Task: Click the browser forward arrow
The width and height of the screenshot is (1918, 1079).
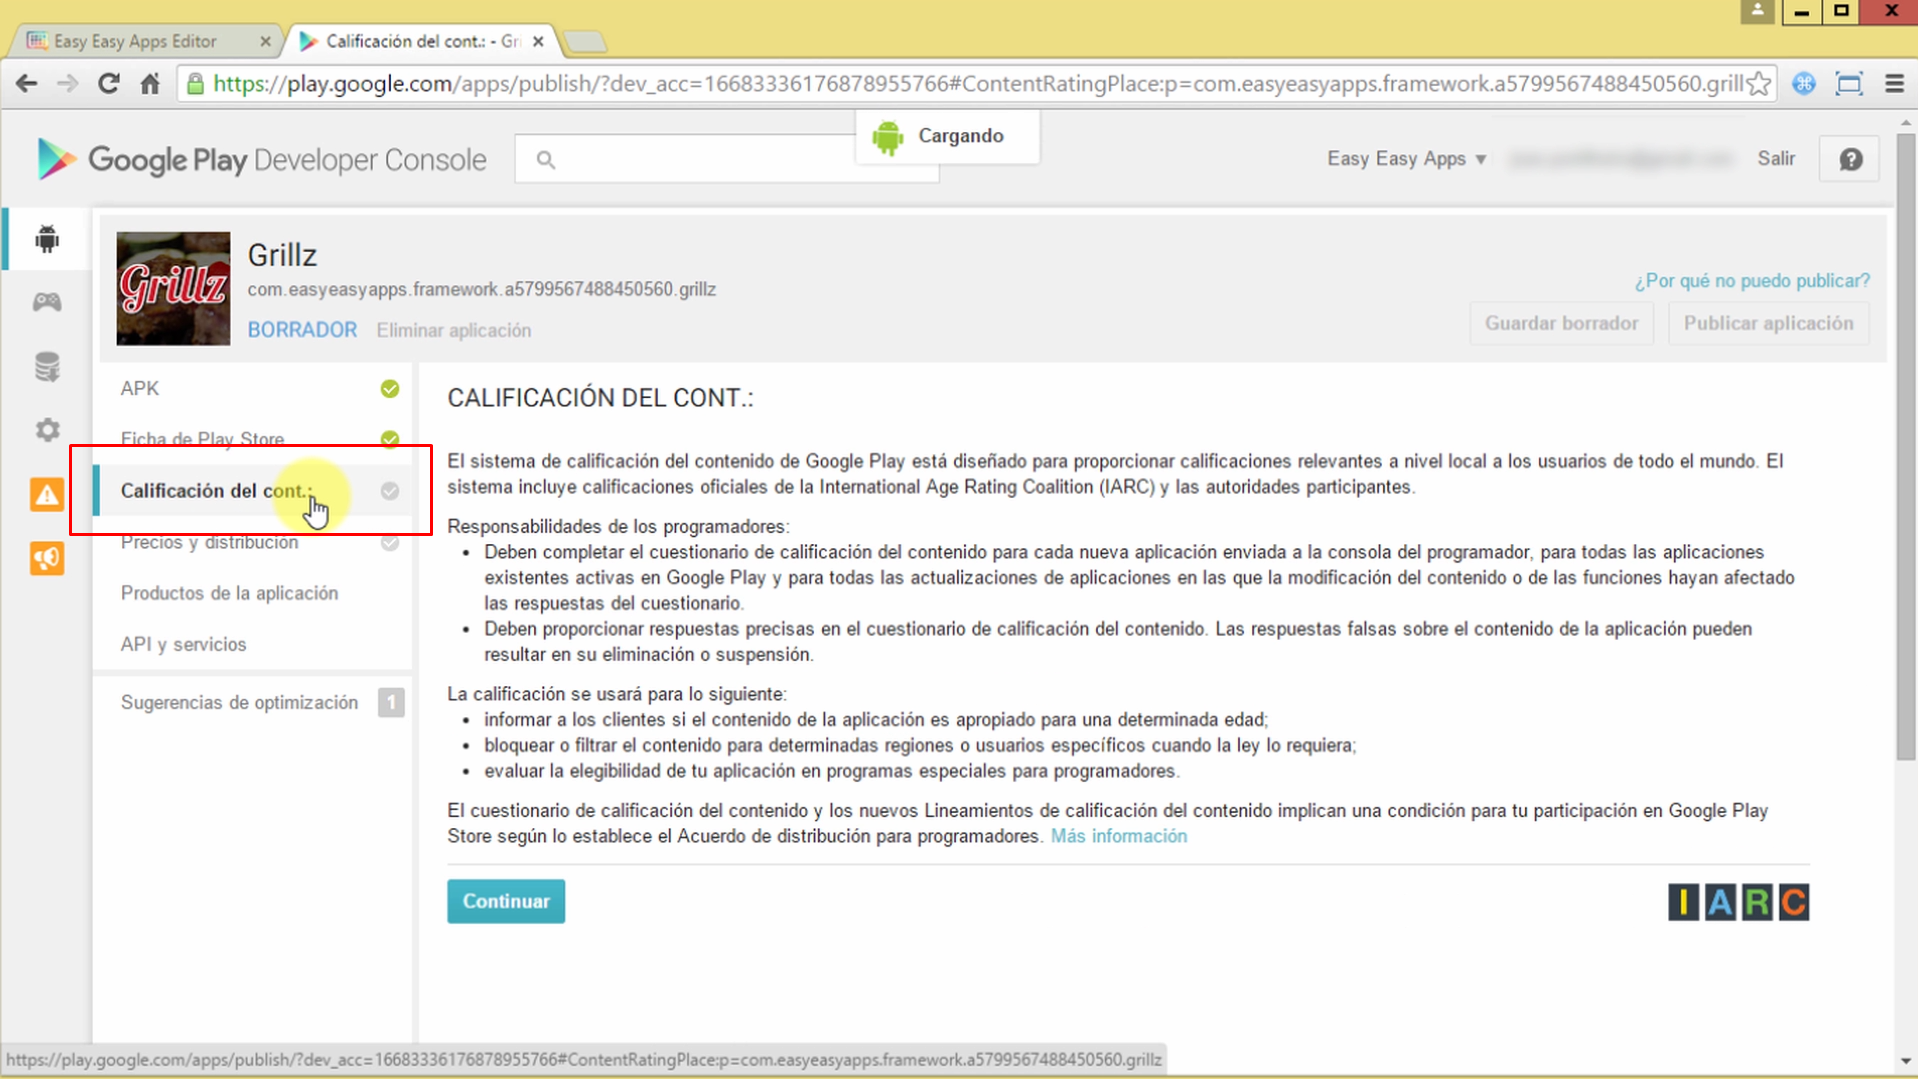Action: pos(67,84)
